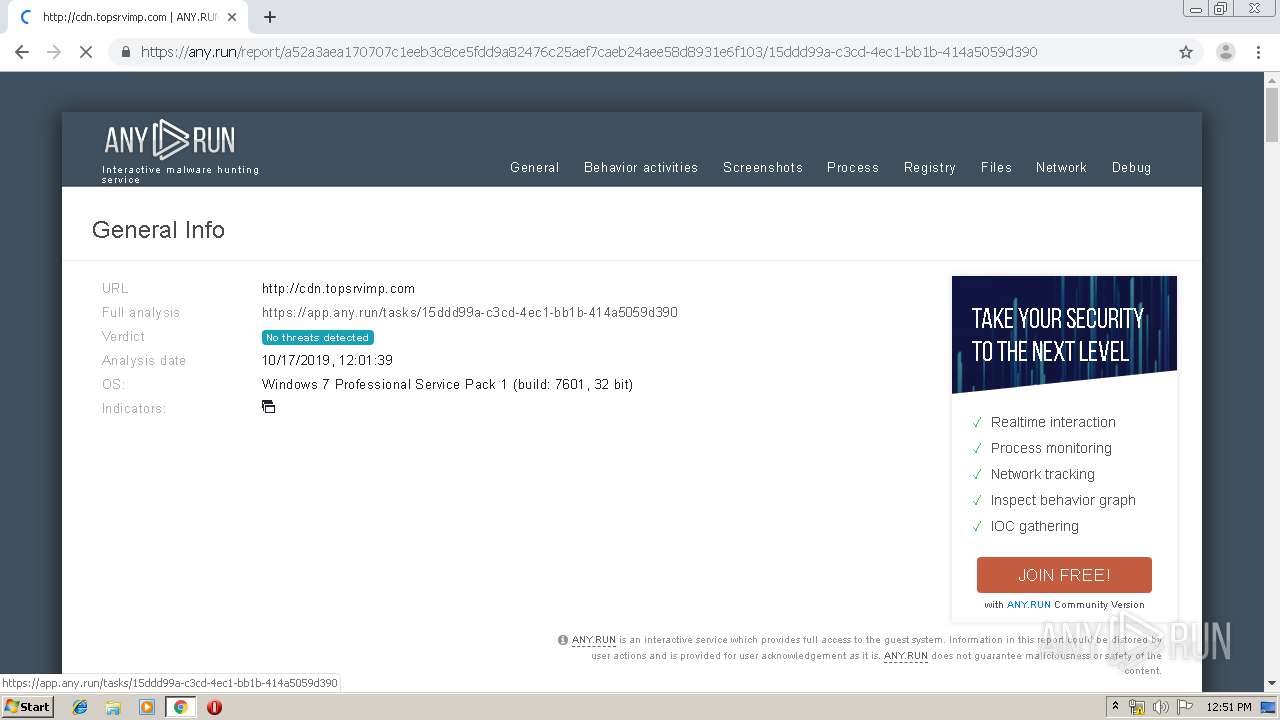This screenshot has height=720, width=1280.
Task: Open Windows Media Player taskbar icon
Action: 147,707
